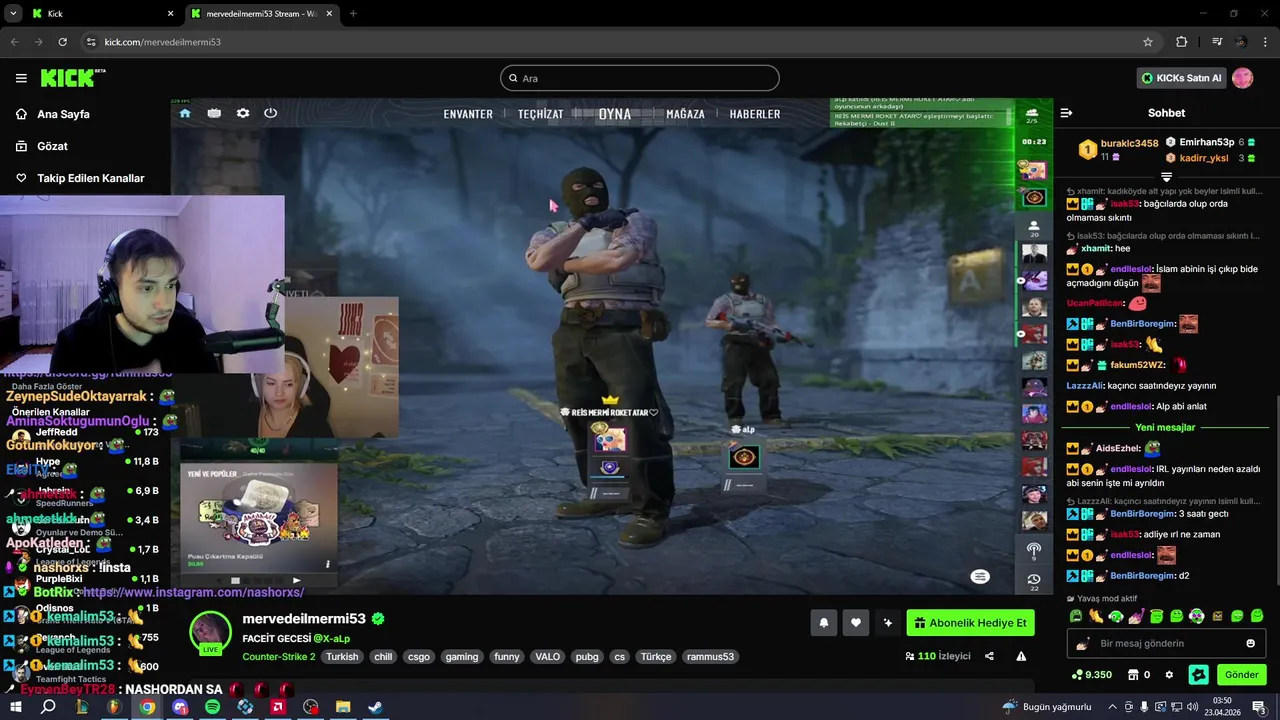
Task: Open Gözat in the sidebar
Action: 52,146
